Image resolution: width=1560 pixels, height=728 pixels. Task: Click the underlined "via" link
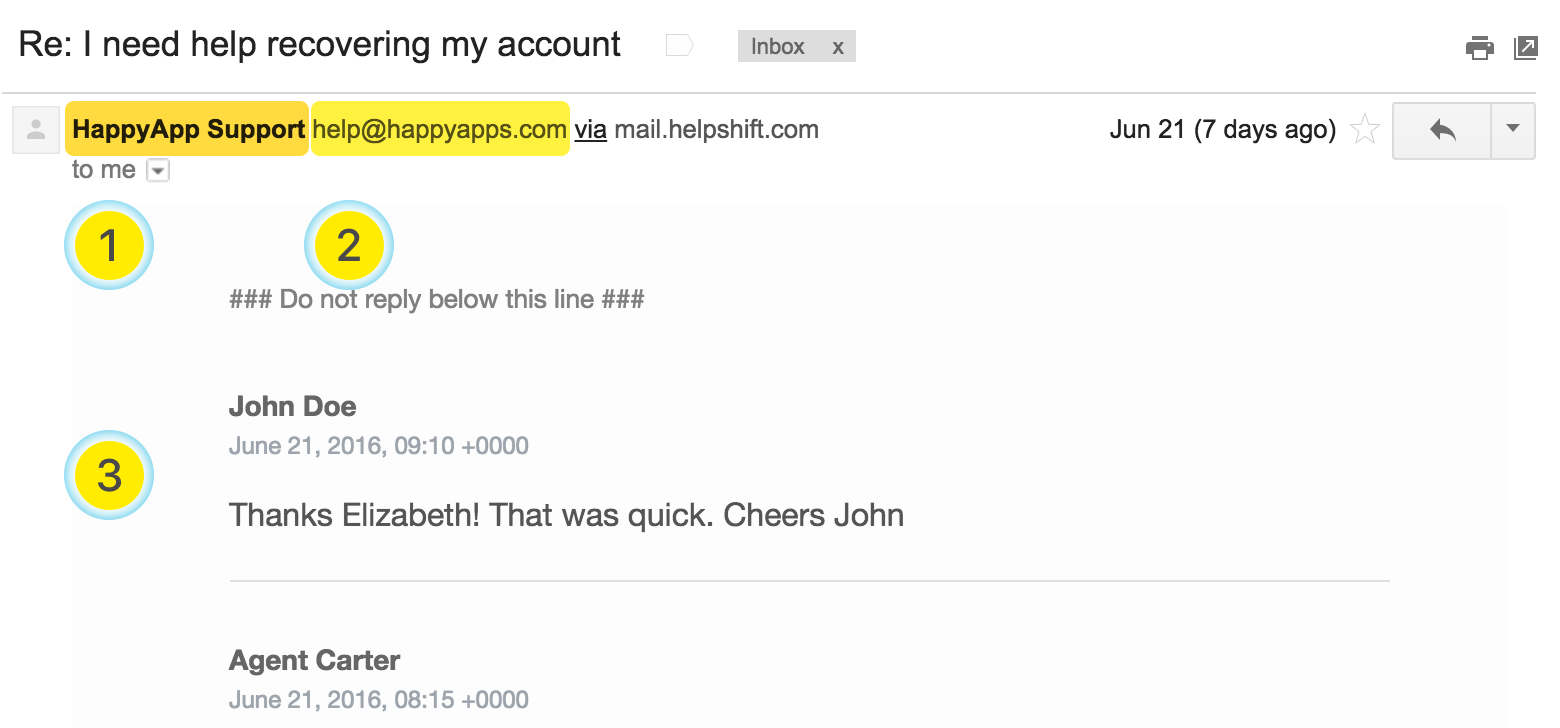click(x=591, y=130)
